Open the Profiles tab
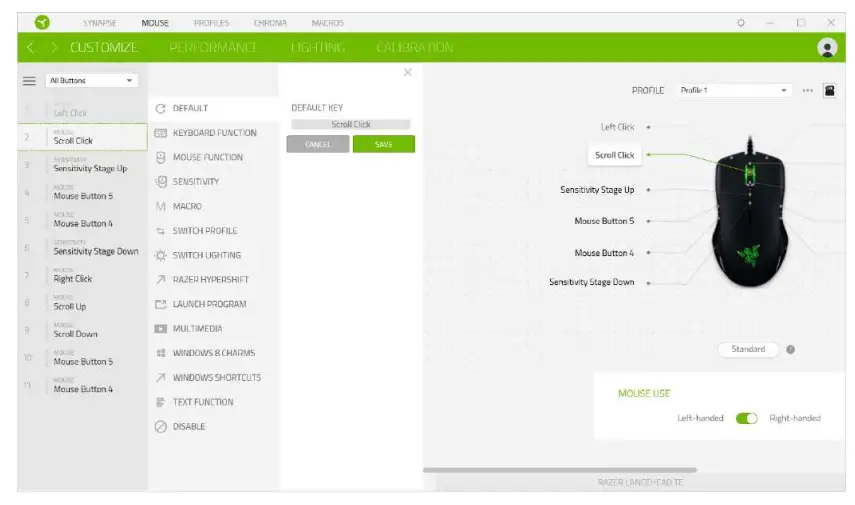 coord(211,23)
